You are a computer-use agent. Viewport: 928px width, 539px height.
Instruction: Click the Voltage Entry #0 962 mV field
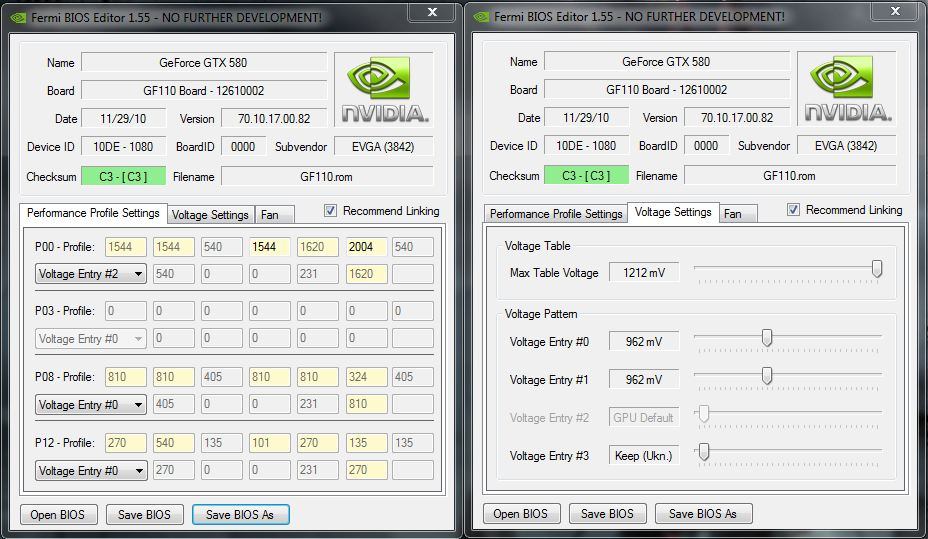(644, 341)
